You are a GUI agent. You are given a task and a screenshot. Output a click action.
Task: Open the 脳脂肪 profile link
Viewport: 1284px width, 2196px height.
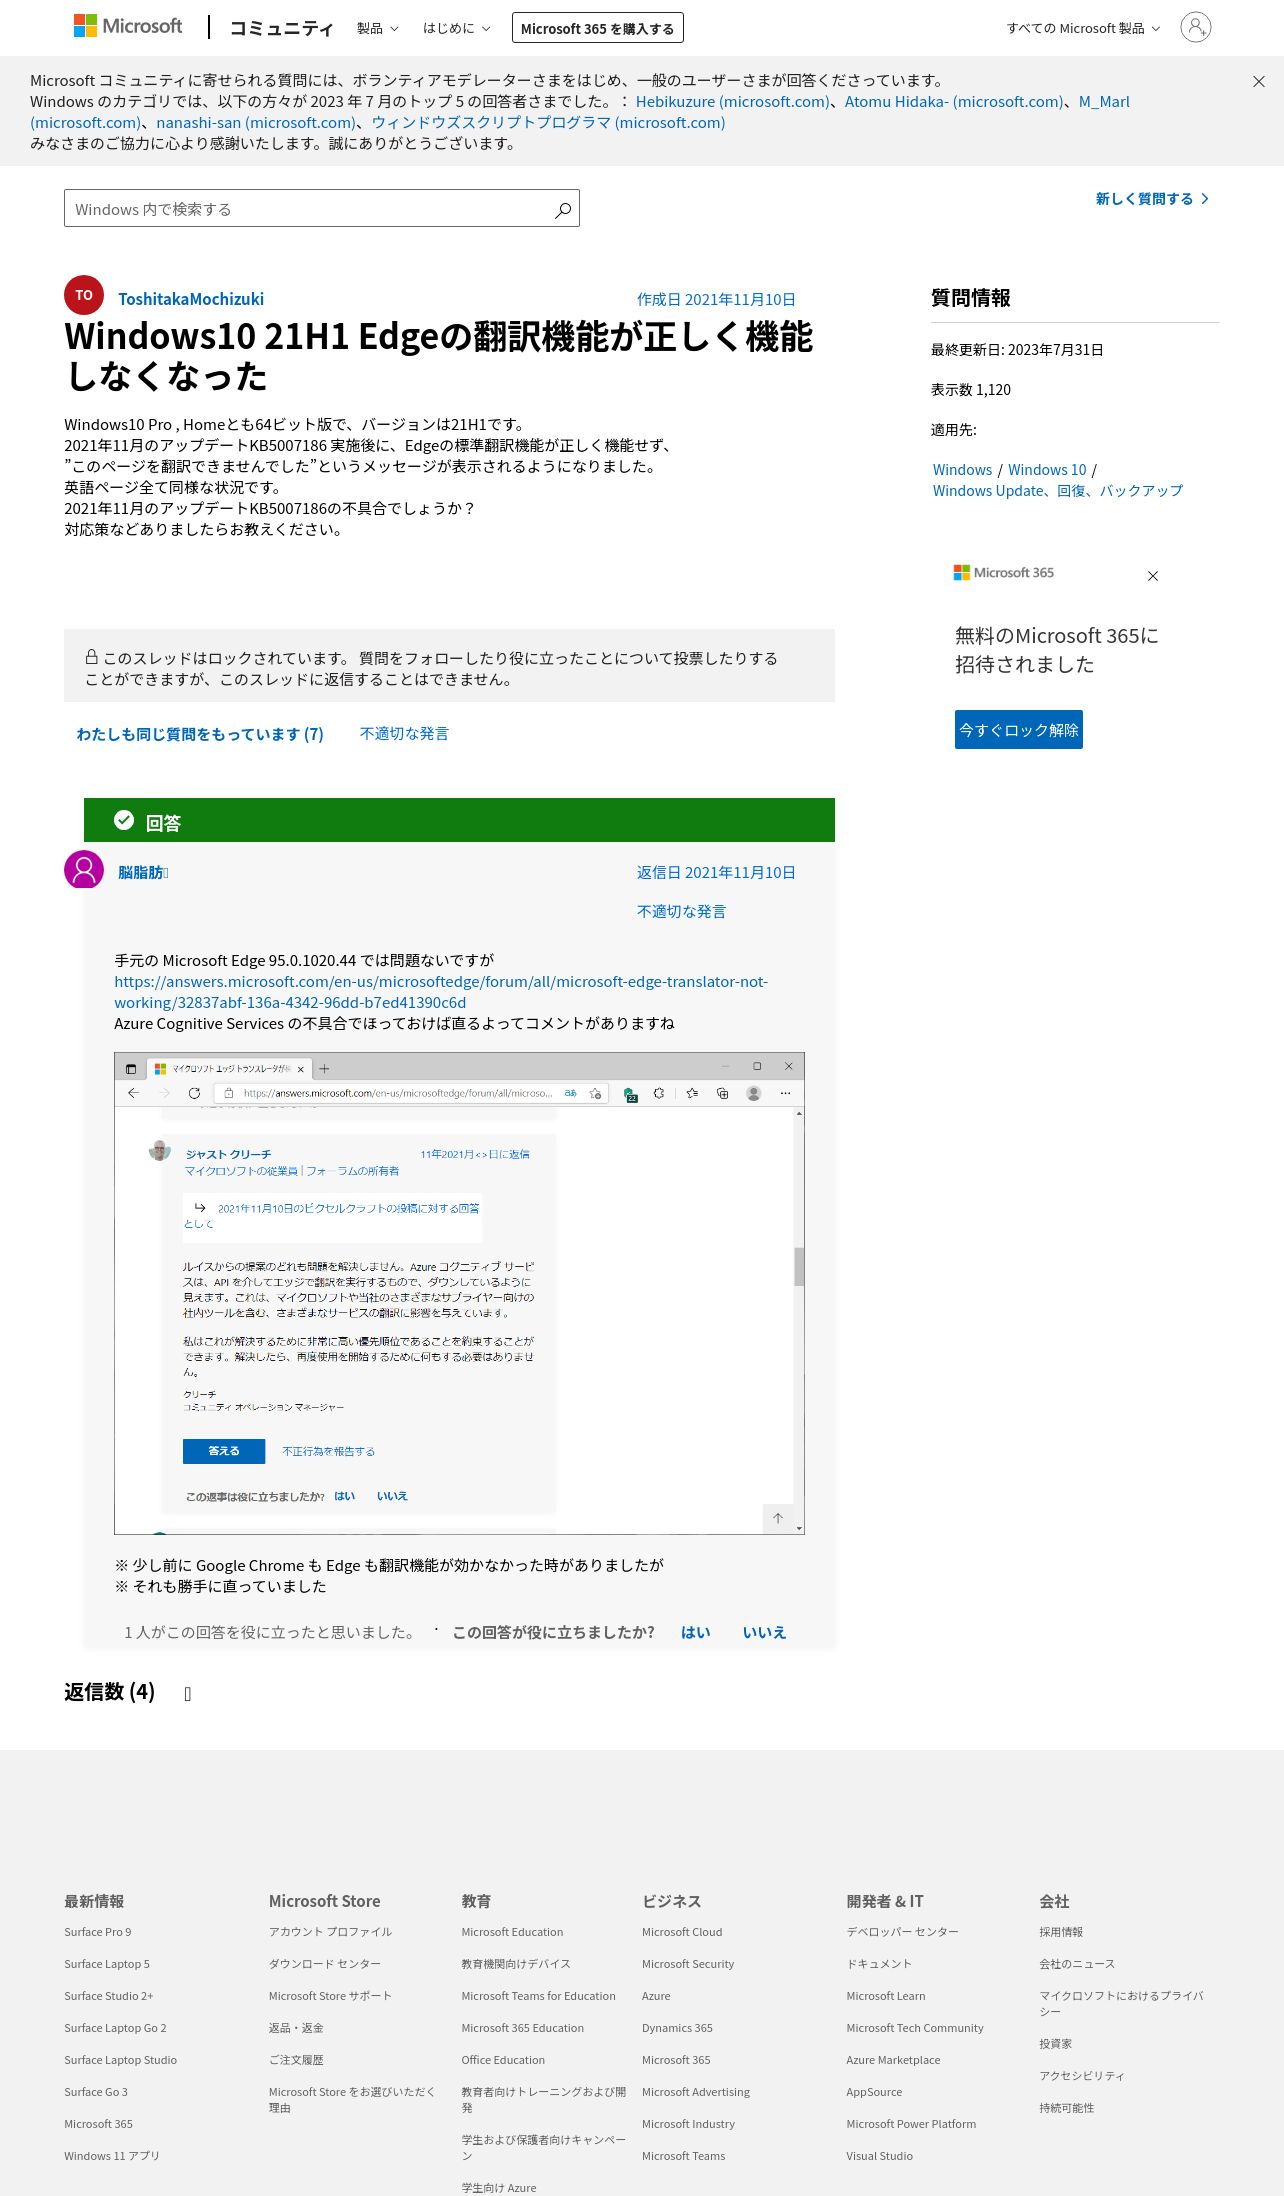[x=143, y=872]
